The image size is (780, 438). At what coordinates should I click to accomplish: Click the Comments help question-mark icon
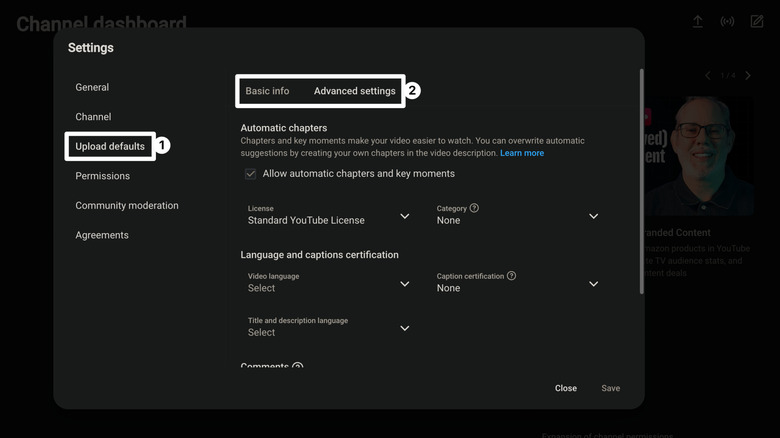click(x=297, y=366)
